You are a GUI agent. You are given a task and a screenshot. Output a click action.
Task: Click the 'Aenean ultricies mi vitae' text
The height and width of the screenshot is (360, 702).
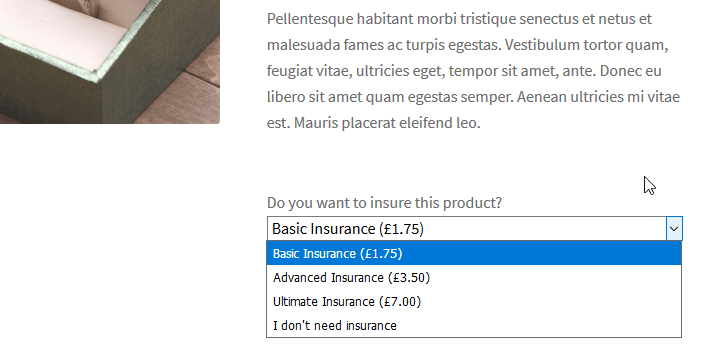pyautogui.click(x=598, y=97)
